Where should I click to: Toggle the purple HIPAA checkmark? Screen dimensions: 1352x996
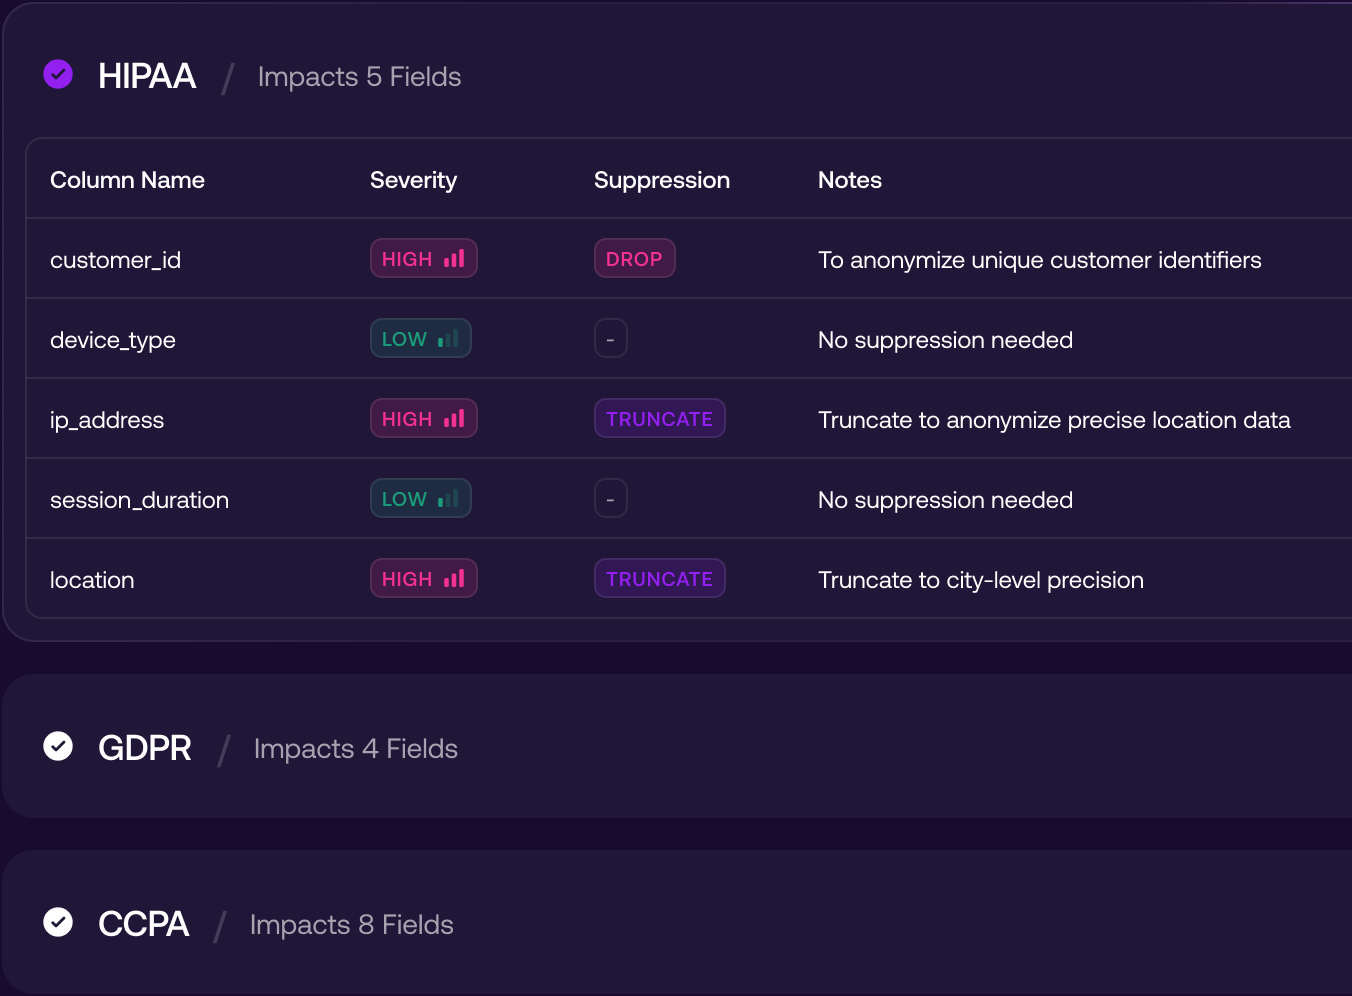(x=58, y=74)
